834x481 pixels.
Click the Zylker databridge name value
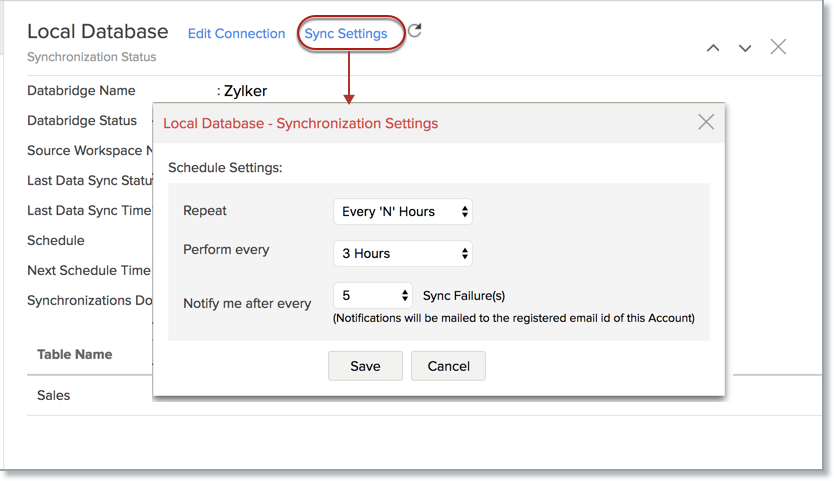click(x=245, y=91)
